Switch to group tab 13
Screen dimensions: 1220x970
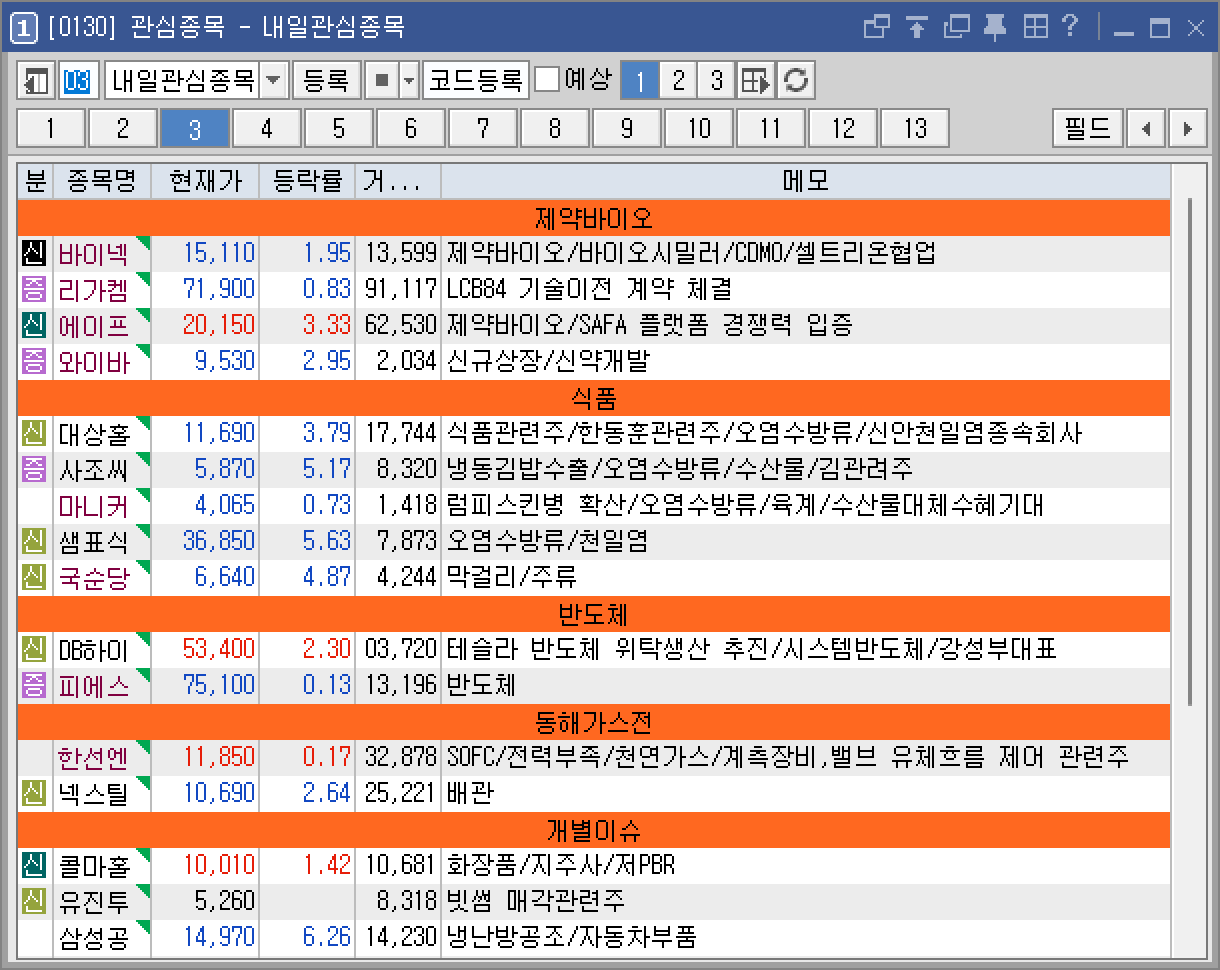pyautogui.click(x=915, y=129)
